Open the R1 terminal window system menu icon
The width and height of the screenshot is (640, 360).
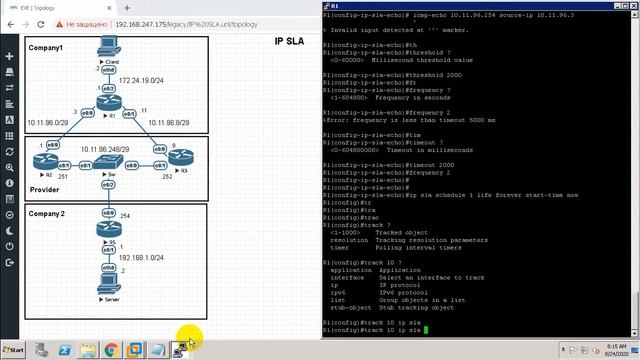327,6
